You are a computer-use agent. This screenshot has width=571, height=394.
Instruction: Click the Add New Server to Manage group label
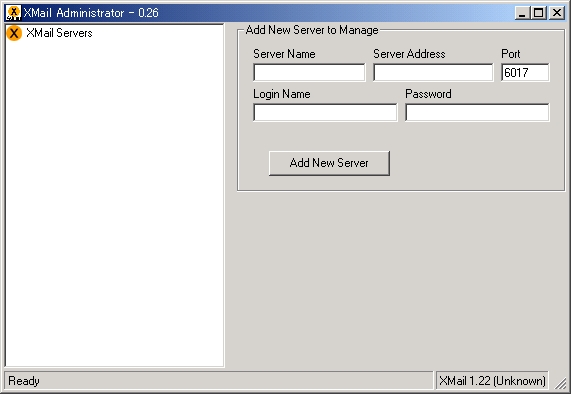point(312,30)
